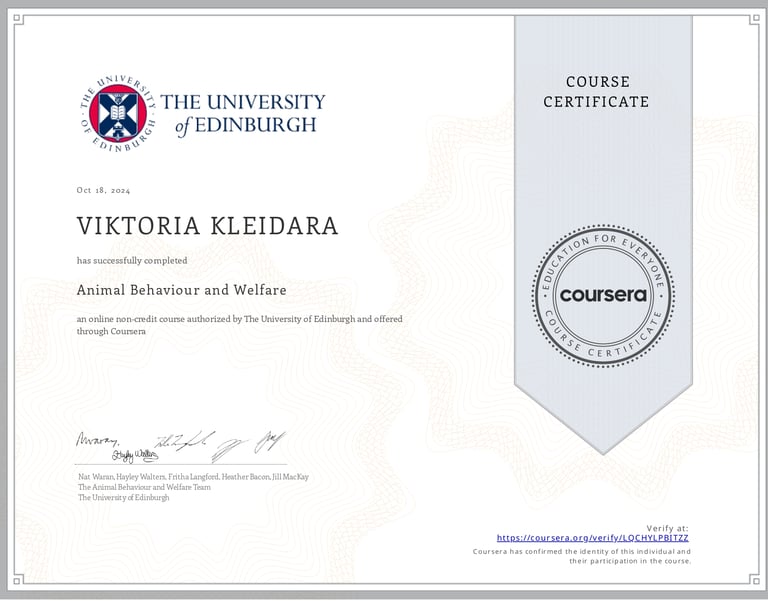Screen dimensions: 768x601
Task: Click the University of Edinburgh crest logo
Action: [x=118, y=114]
